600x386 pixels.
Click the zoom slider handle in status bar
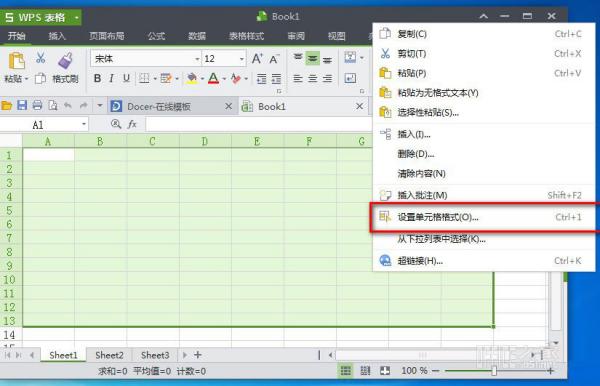pyautogui.click(x=494, y=371)
